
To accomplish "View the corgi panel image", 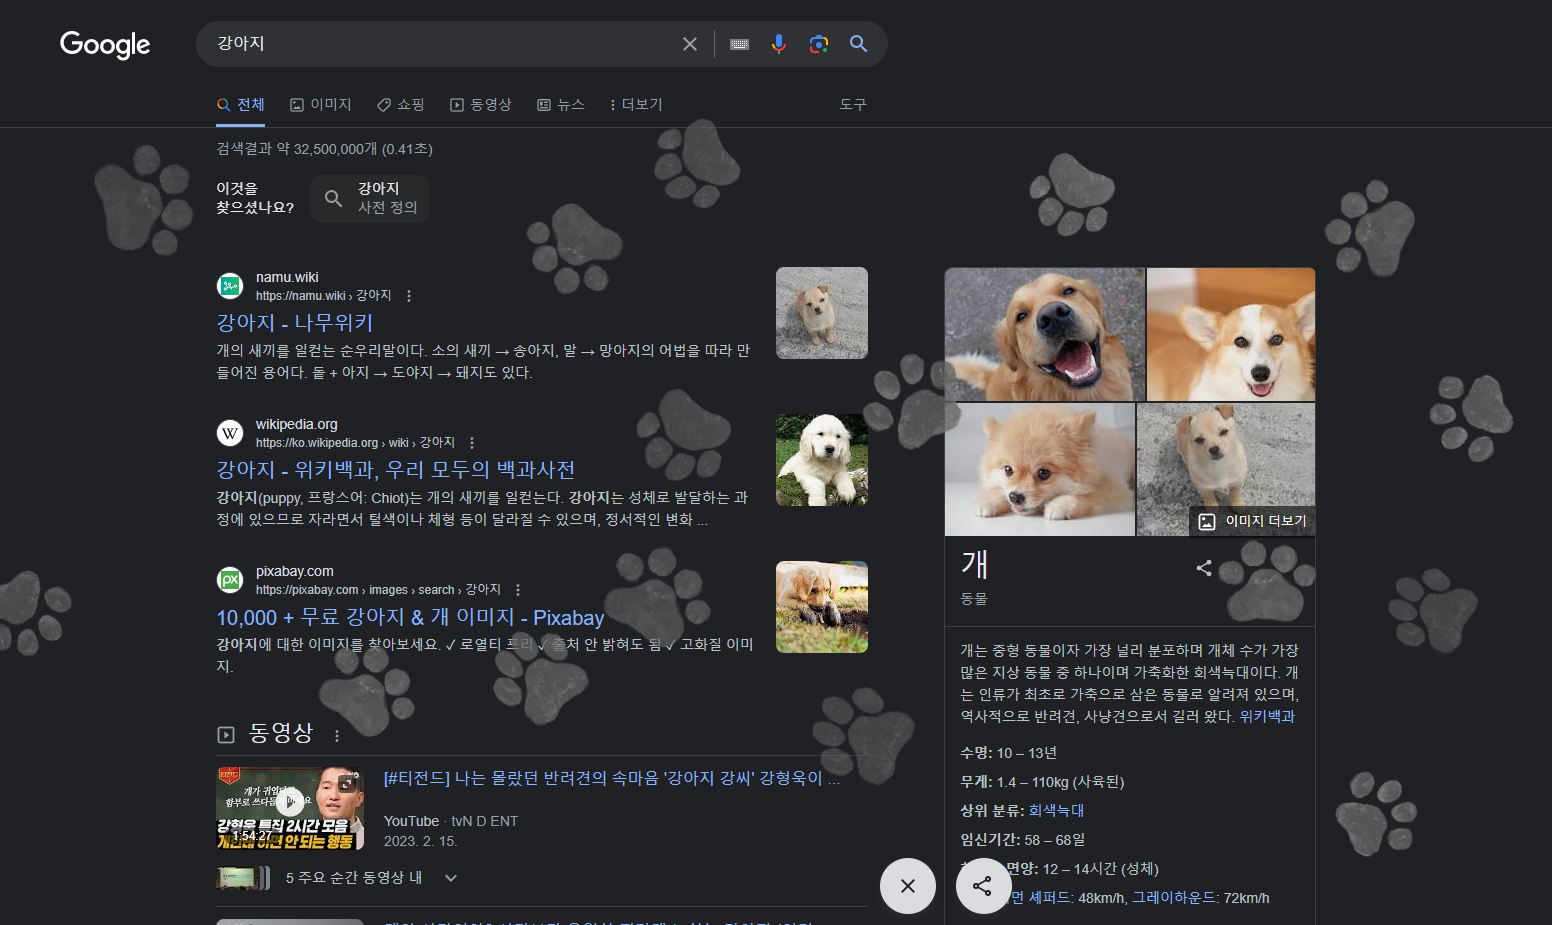I will (1231, 334).
